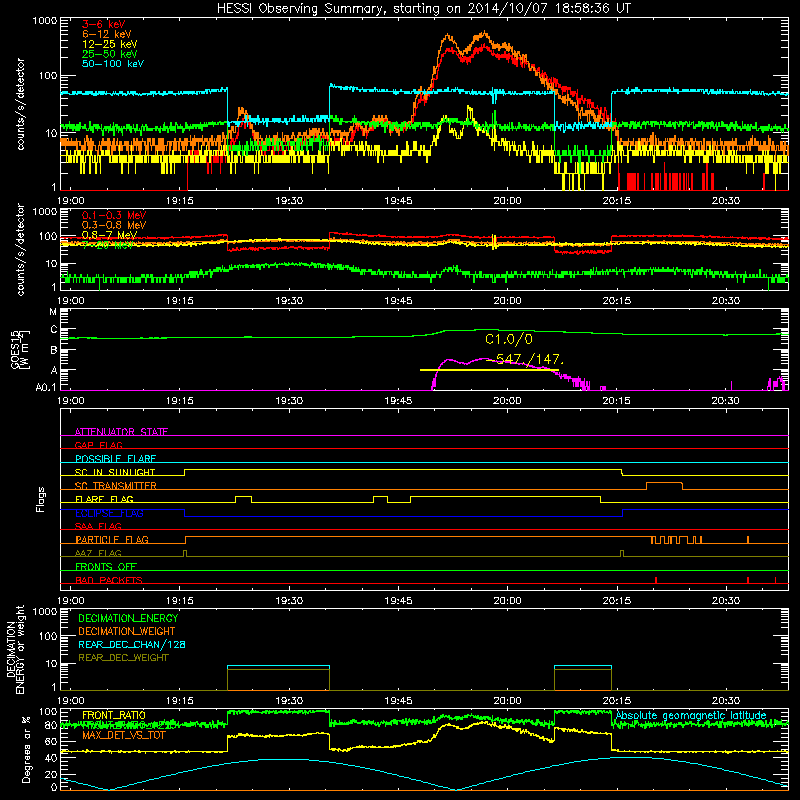This screenshot has width=800, height=800.
Task: Select the red '3-6 keV' legend entry
Action: click(104, 24)
